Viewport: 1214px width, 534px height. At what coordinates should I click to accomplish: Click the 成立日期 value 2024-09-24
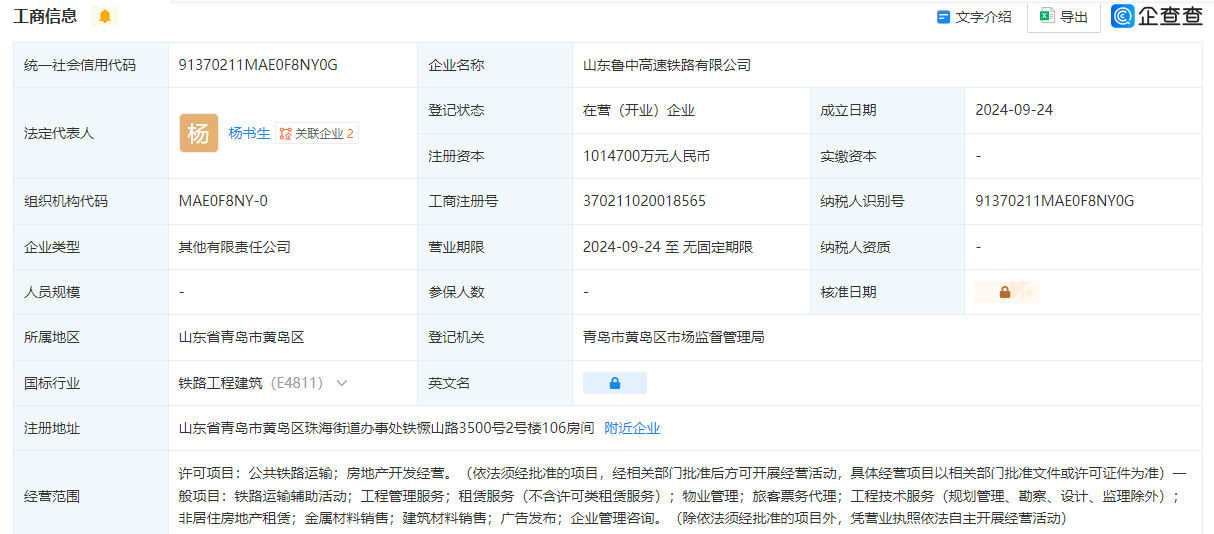click(1014, 110)
